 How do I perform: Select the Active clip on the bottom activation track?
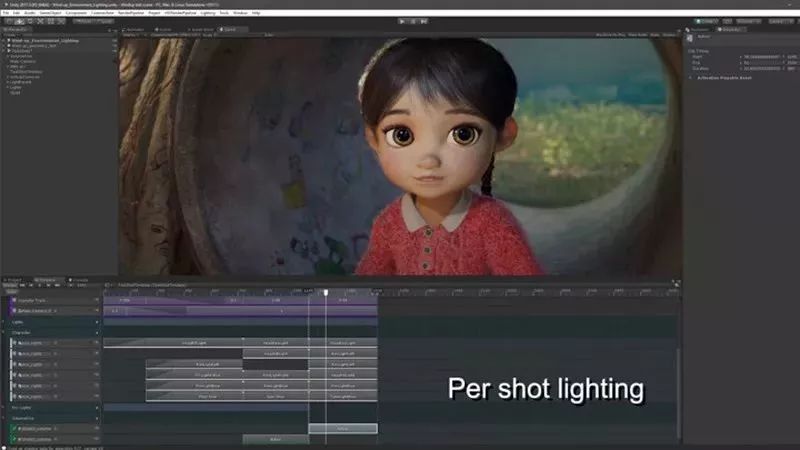pyautogui.click(x=276, y=439)
